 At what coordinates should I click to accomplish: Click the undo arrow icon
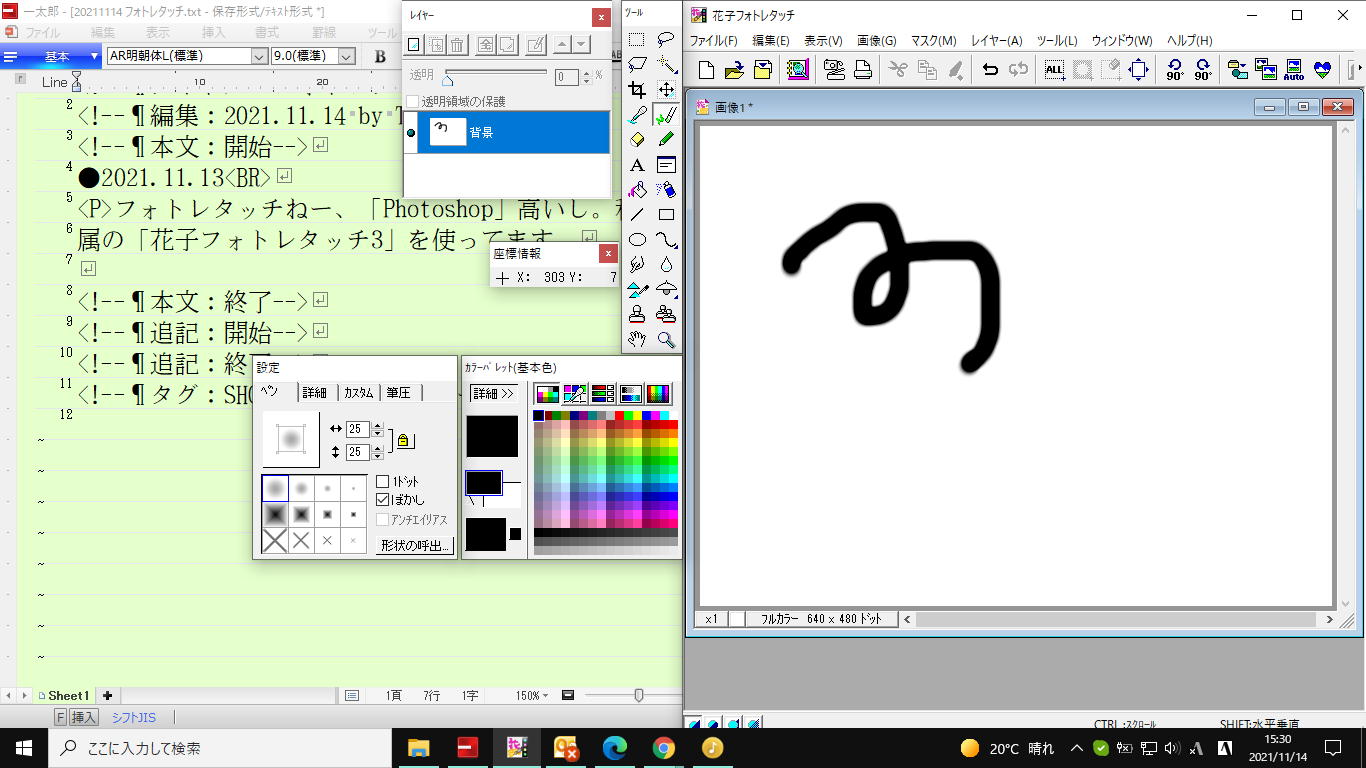point(990,70)
